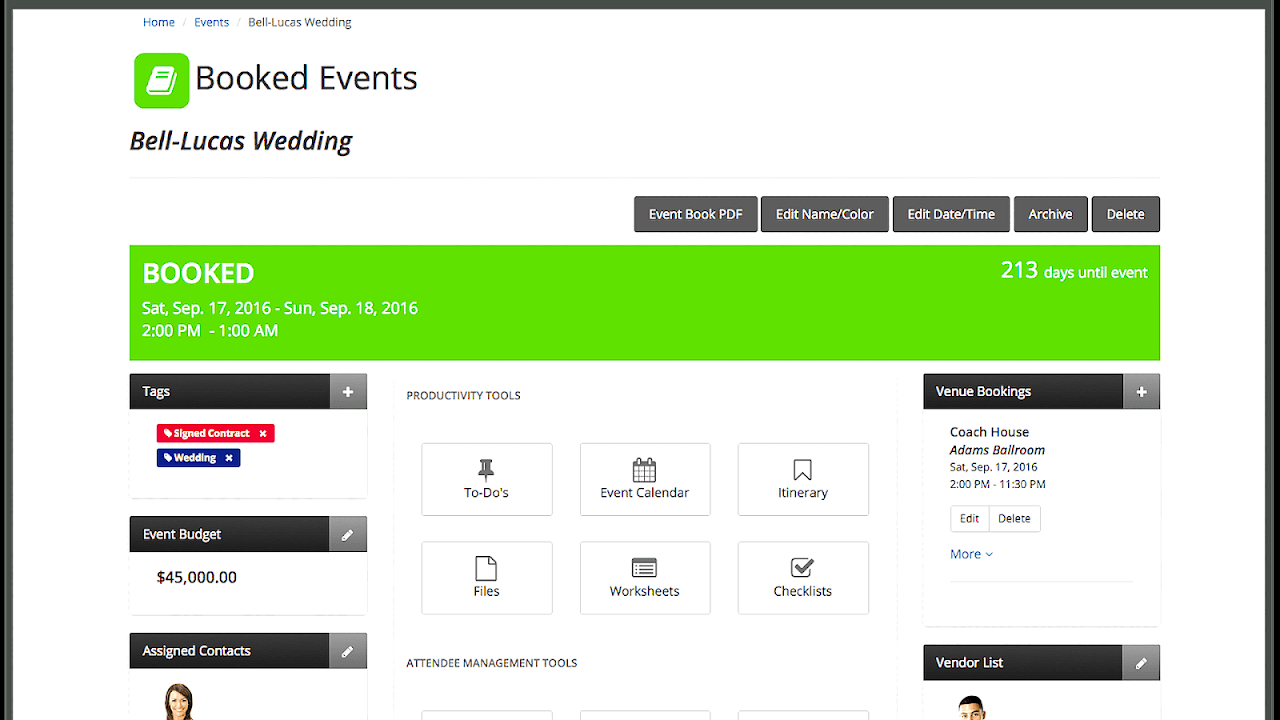Add a venue booking with plus icon
The image size is (1280, 720).
[x=1141, y=392]
